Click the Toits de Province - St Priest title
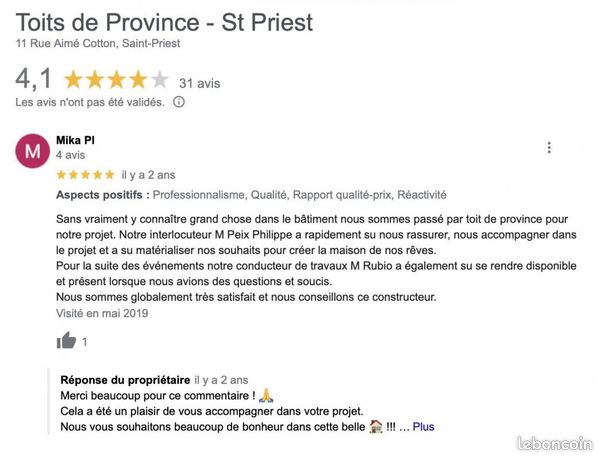This screenshot has width=604, height=460. (164, 22)
